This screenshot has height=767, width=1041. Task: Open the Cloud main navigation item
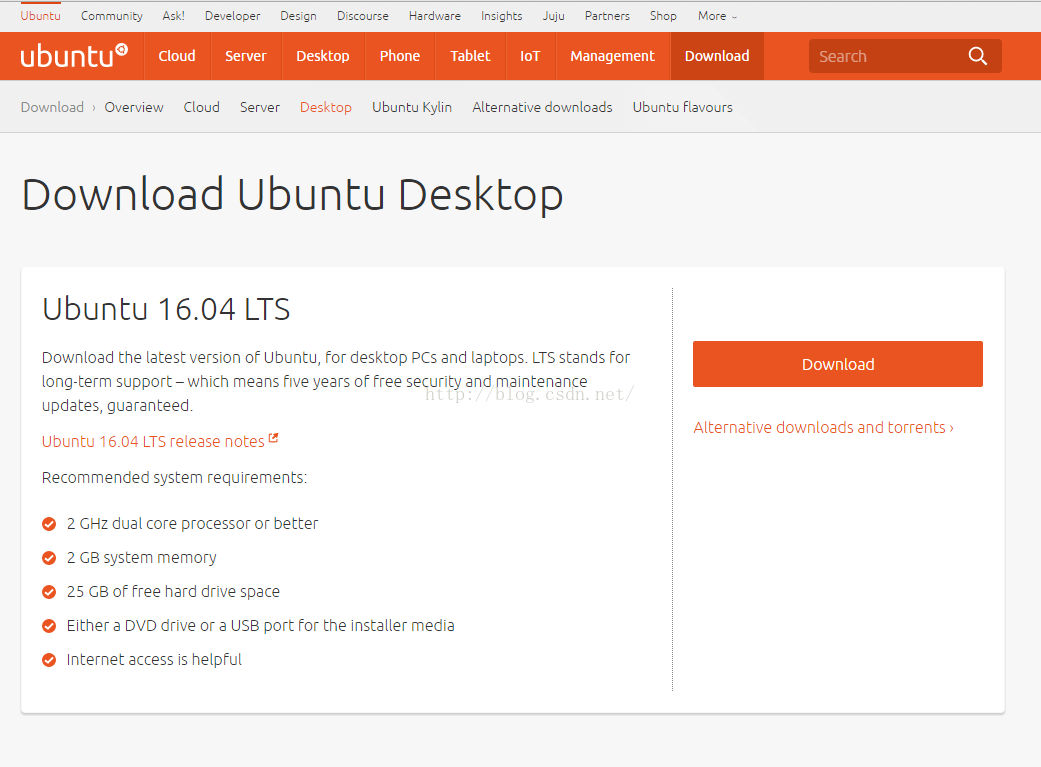click(x=177, y=56)
